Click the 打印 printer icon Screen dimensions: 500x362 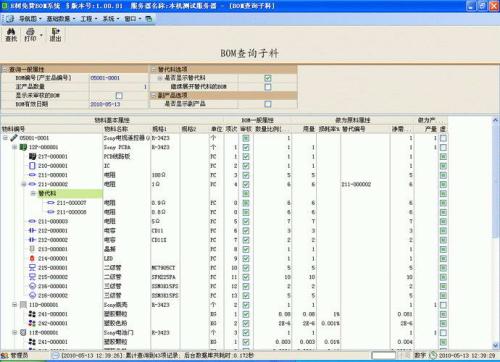[x=30, y=31]
